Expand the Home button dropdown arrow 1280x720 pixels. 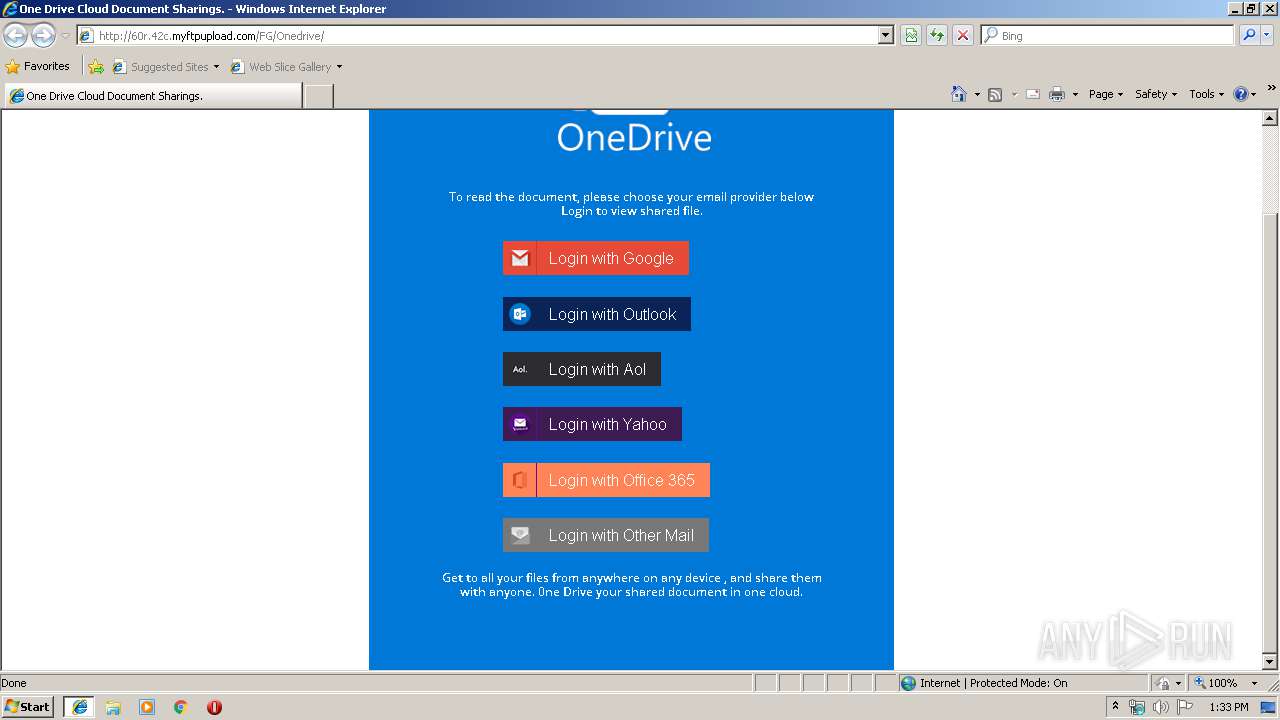click(x=977, y=94)
